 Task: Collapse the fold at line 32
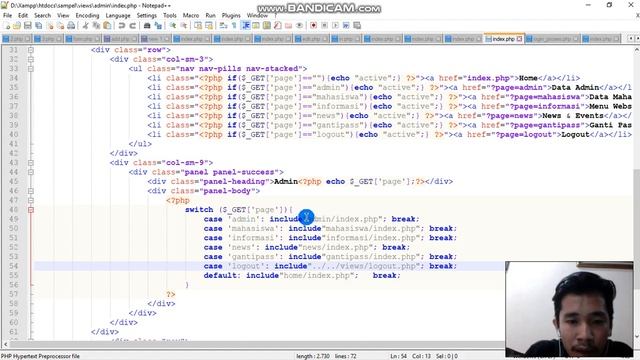tap(31, 59)
